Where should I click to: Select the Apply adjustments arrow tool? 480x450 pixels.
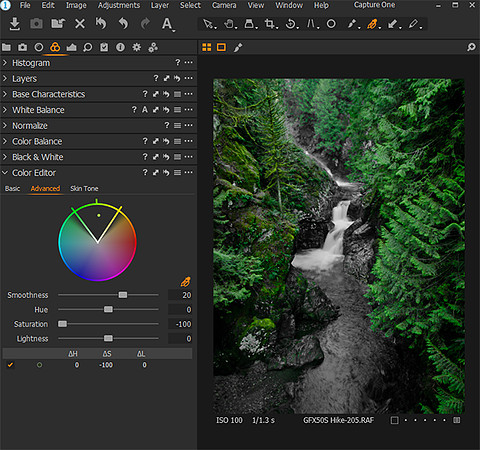tap(394, 24)
